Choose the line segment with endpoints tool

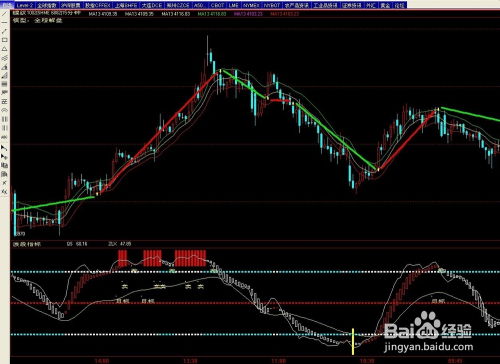tap(5, 31)
